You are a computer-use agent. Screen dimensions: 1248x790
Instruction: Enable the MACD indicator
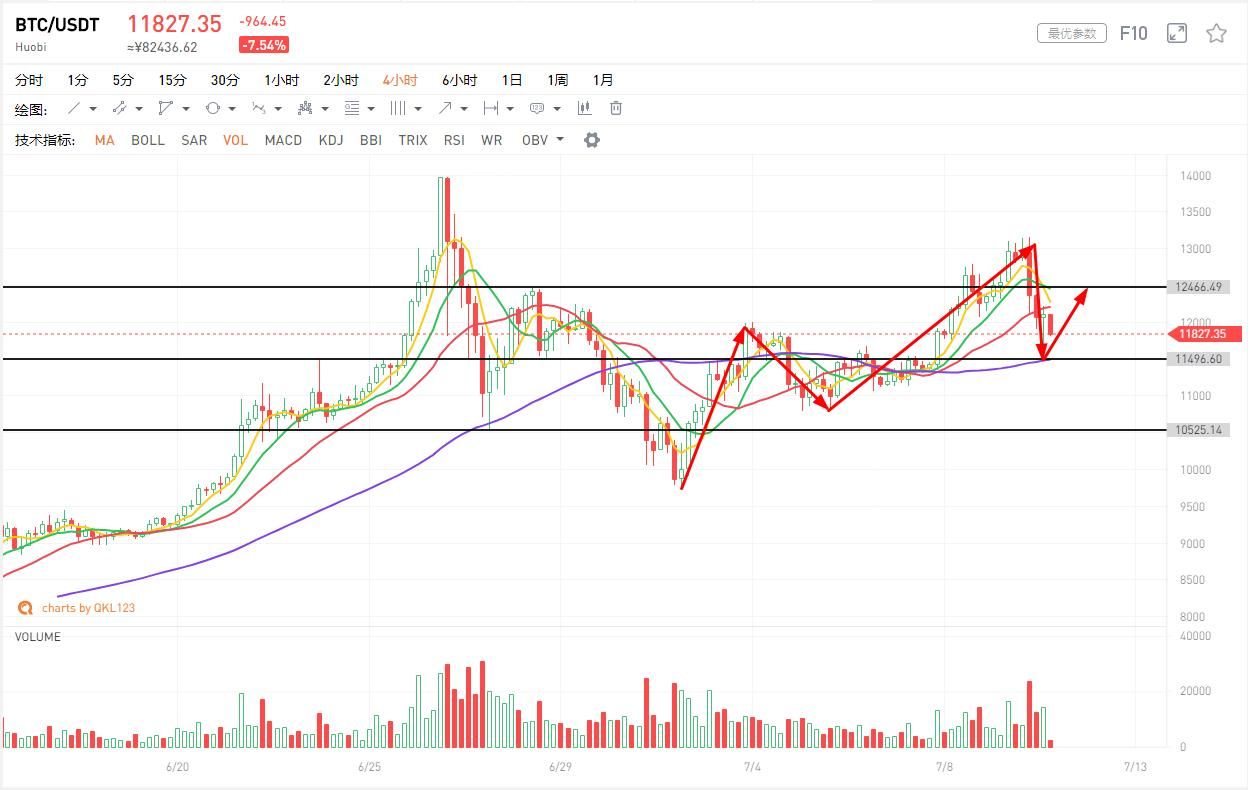pos(283,140)
